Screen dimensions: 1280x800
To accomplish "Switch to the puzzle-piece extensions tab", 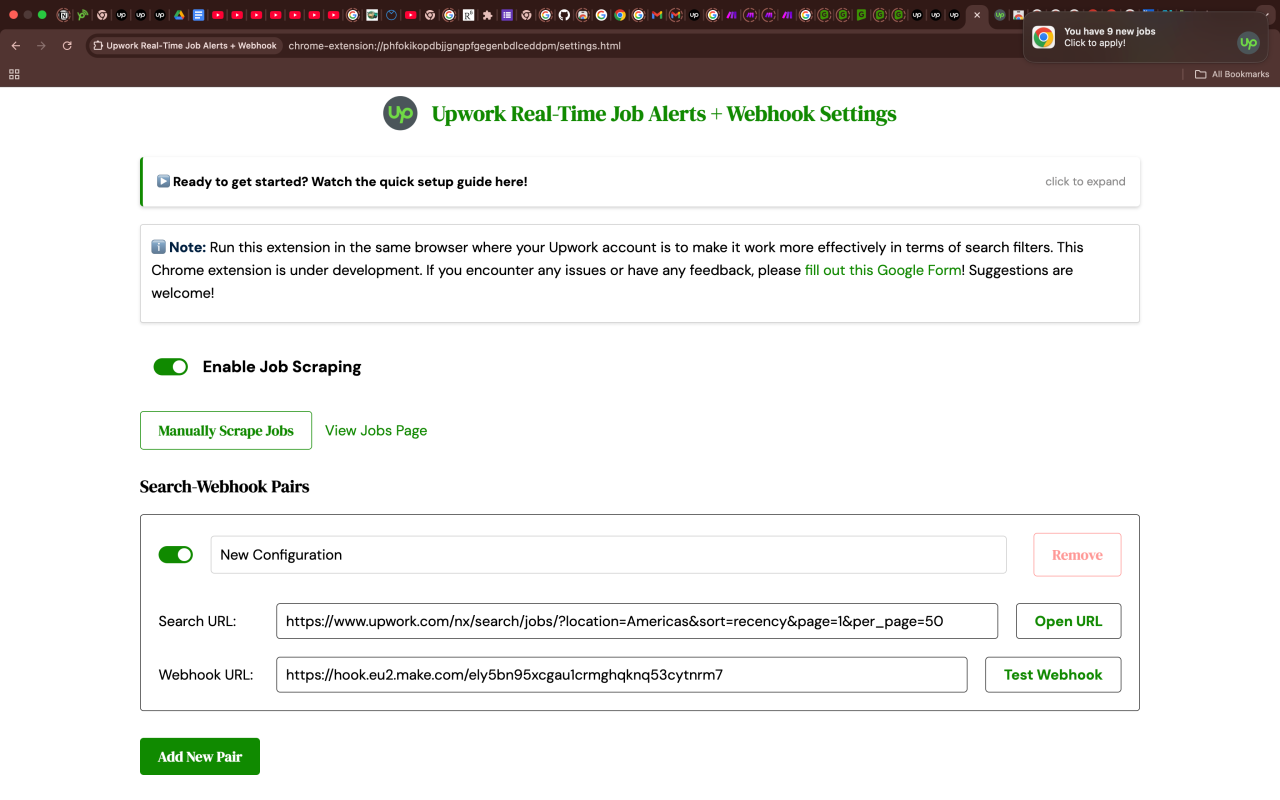I will coord(487,15).
